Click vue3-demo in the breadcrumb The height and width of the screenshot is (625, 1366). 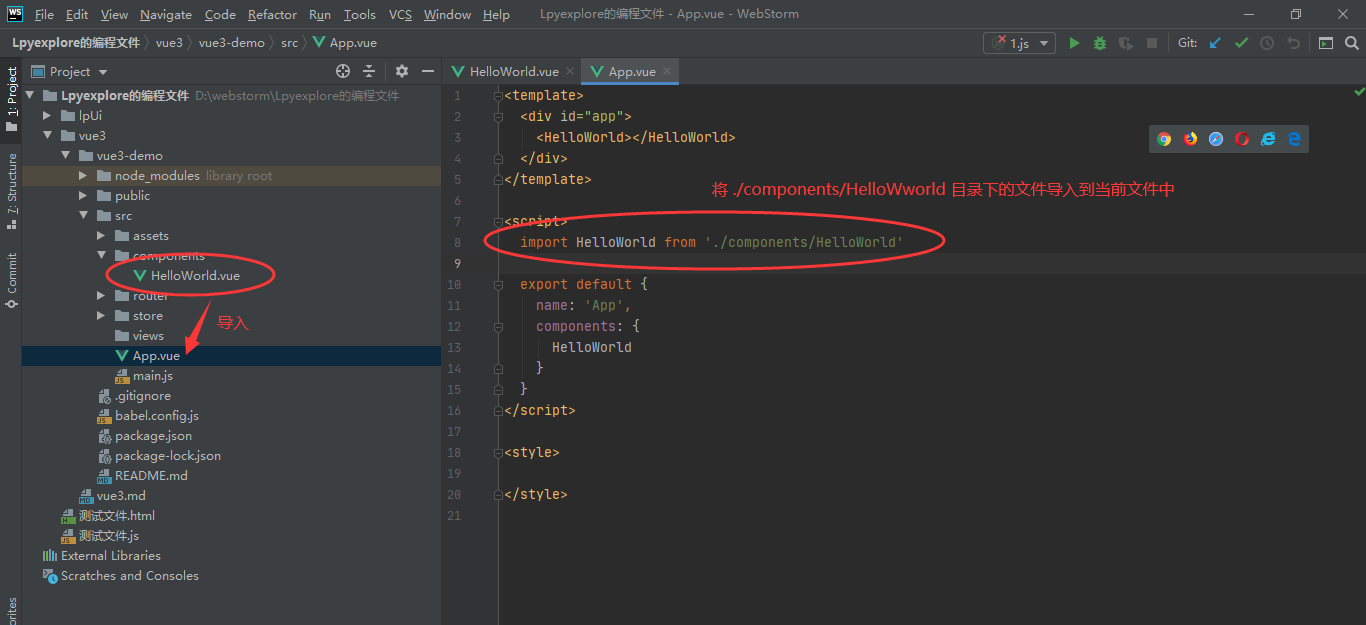[x=231, y=43]
